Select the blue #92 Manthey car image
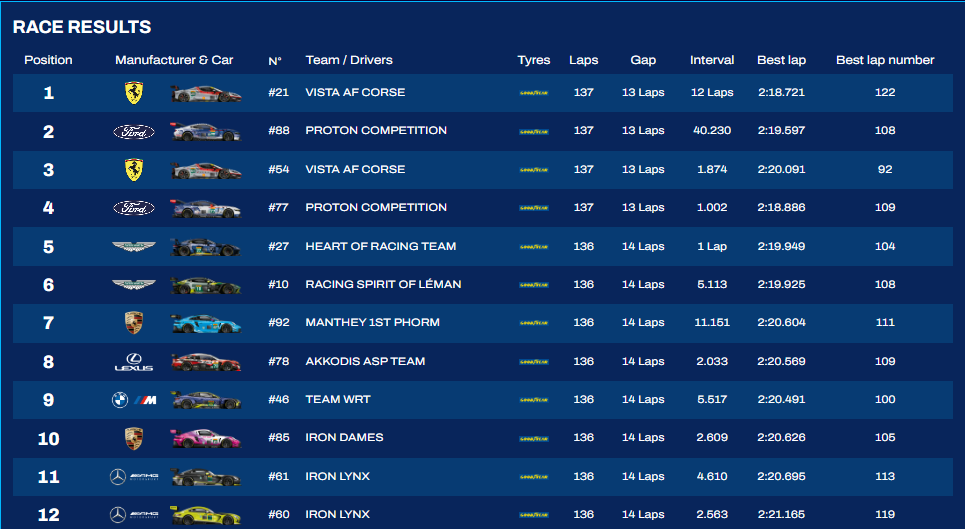This screenshot has width=965, height=529. coord(206,324)
